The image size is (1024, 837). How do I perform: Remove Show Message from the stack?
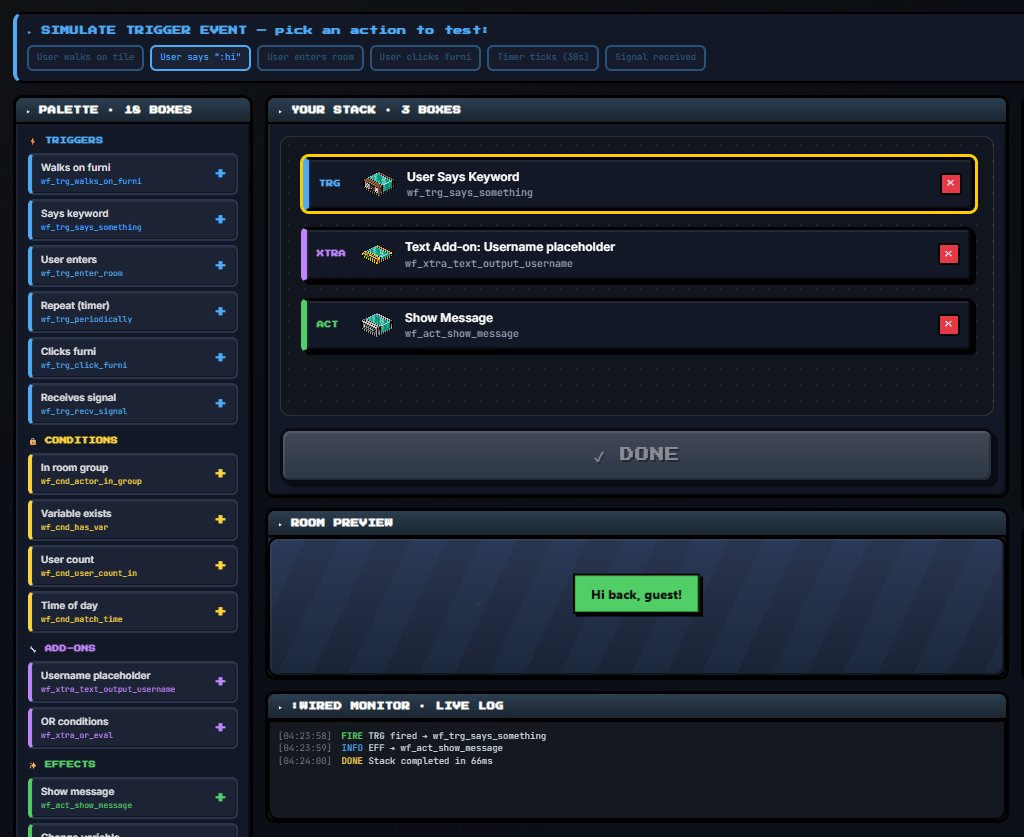tap(948, 324)
